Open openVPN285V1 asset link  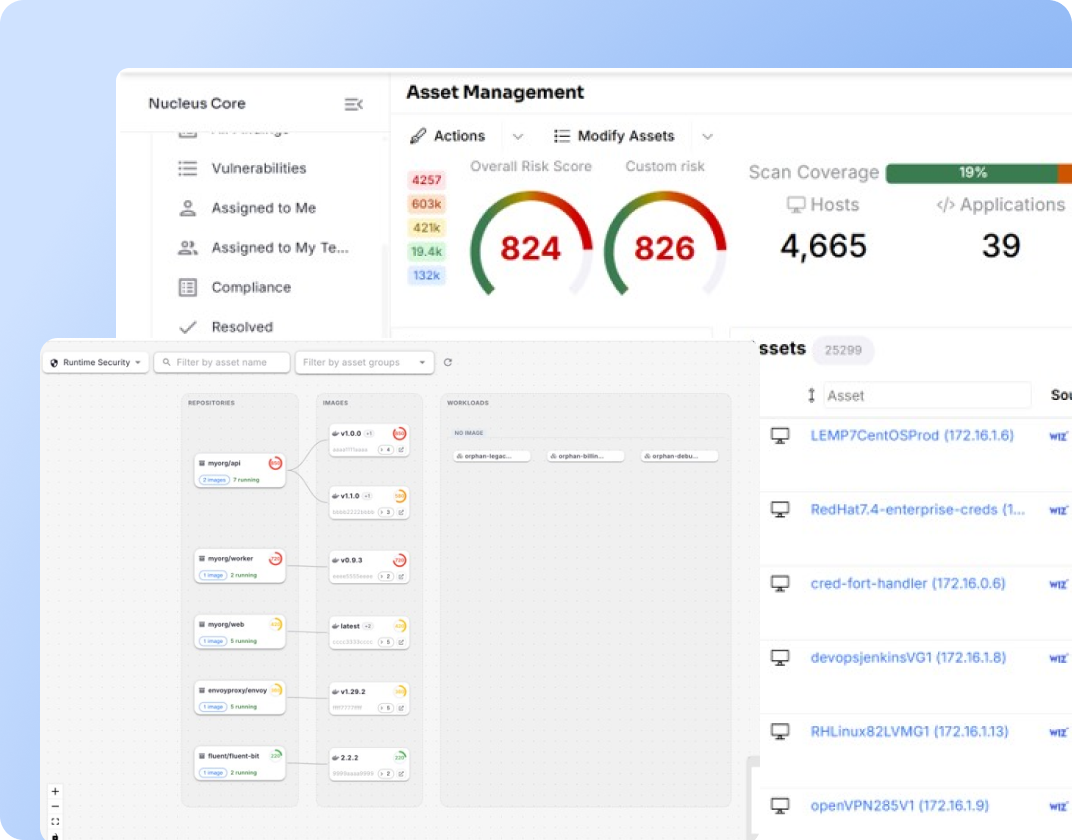pos(899,805)
